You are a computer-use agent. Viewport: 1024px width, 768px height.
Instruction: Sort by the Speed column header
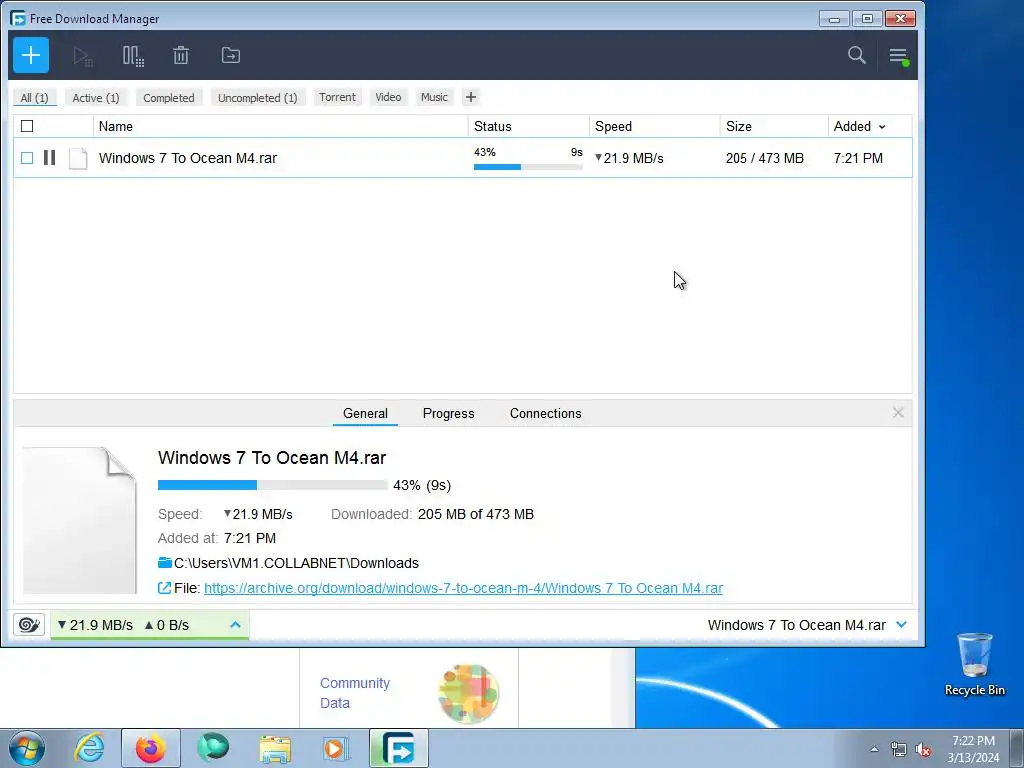click(654, 126)
